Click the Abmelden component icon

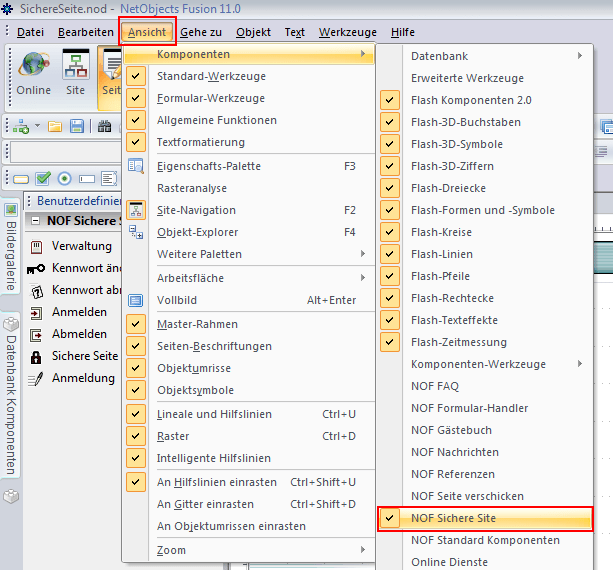click(36, 334)
